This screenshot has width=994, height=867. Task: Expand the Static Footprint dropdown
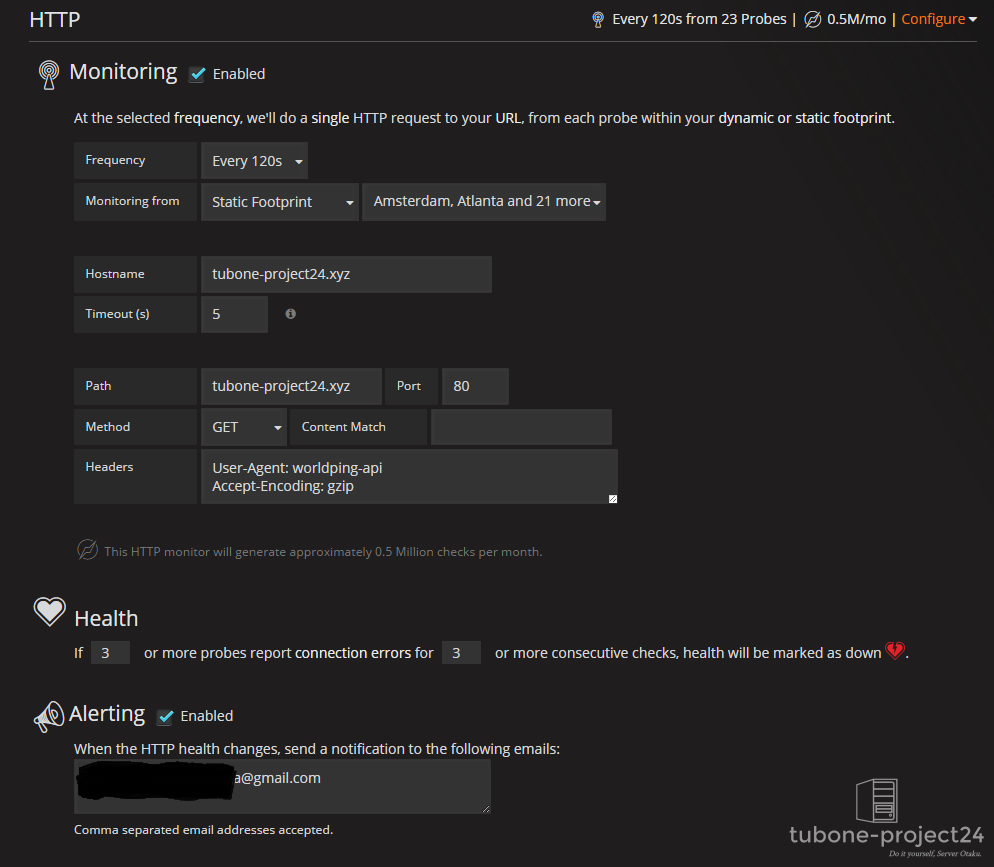coord(280,202)
